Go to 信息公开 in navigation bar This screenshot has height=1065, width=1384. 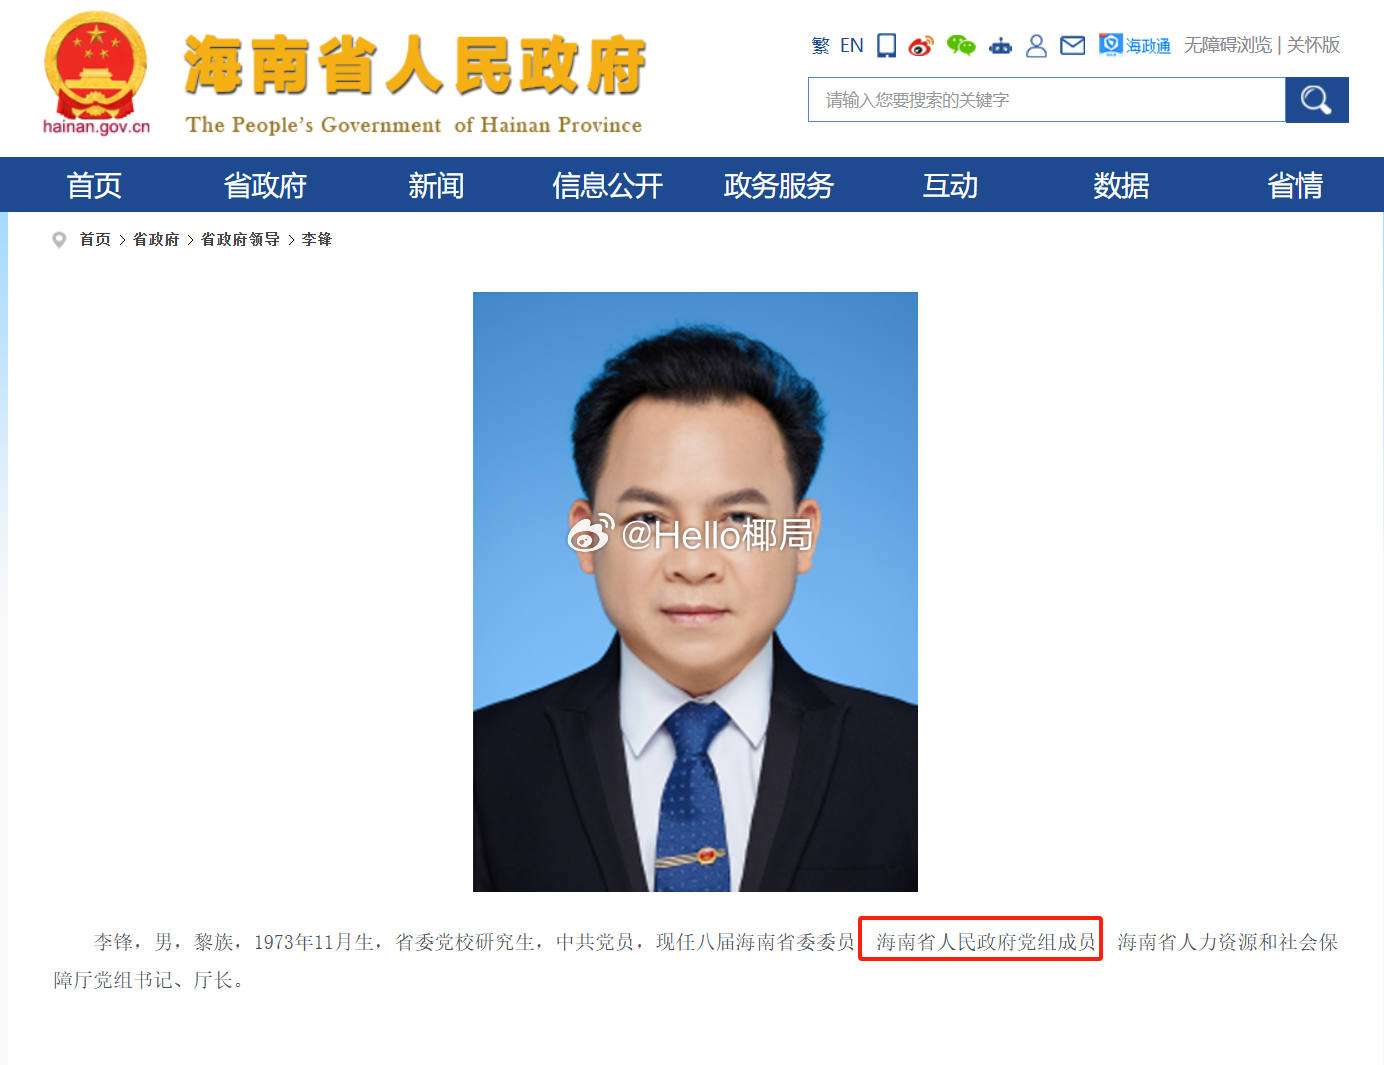coord(607,185)
